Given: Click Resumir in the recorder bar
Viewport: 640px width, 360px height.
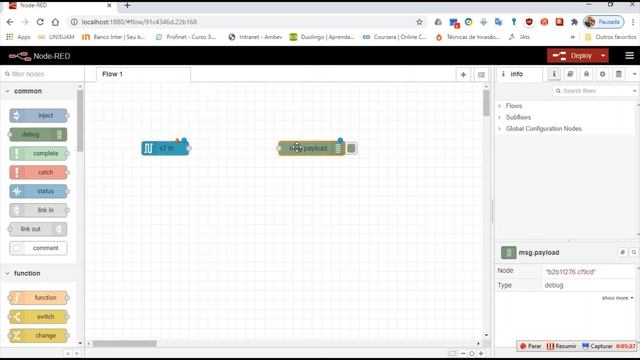Looking at the screenshot, I should [x=561, y=346].
